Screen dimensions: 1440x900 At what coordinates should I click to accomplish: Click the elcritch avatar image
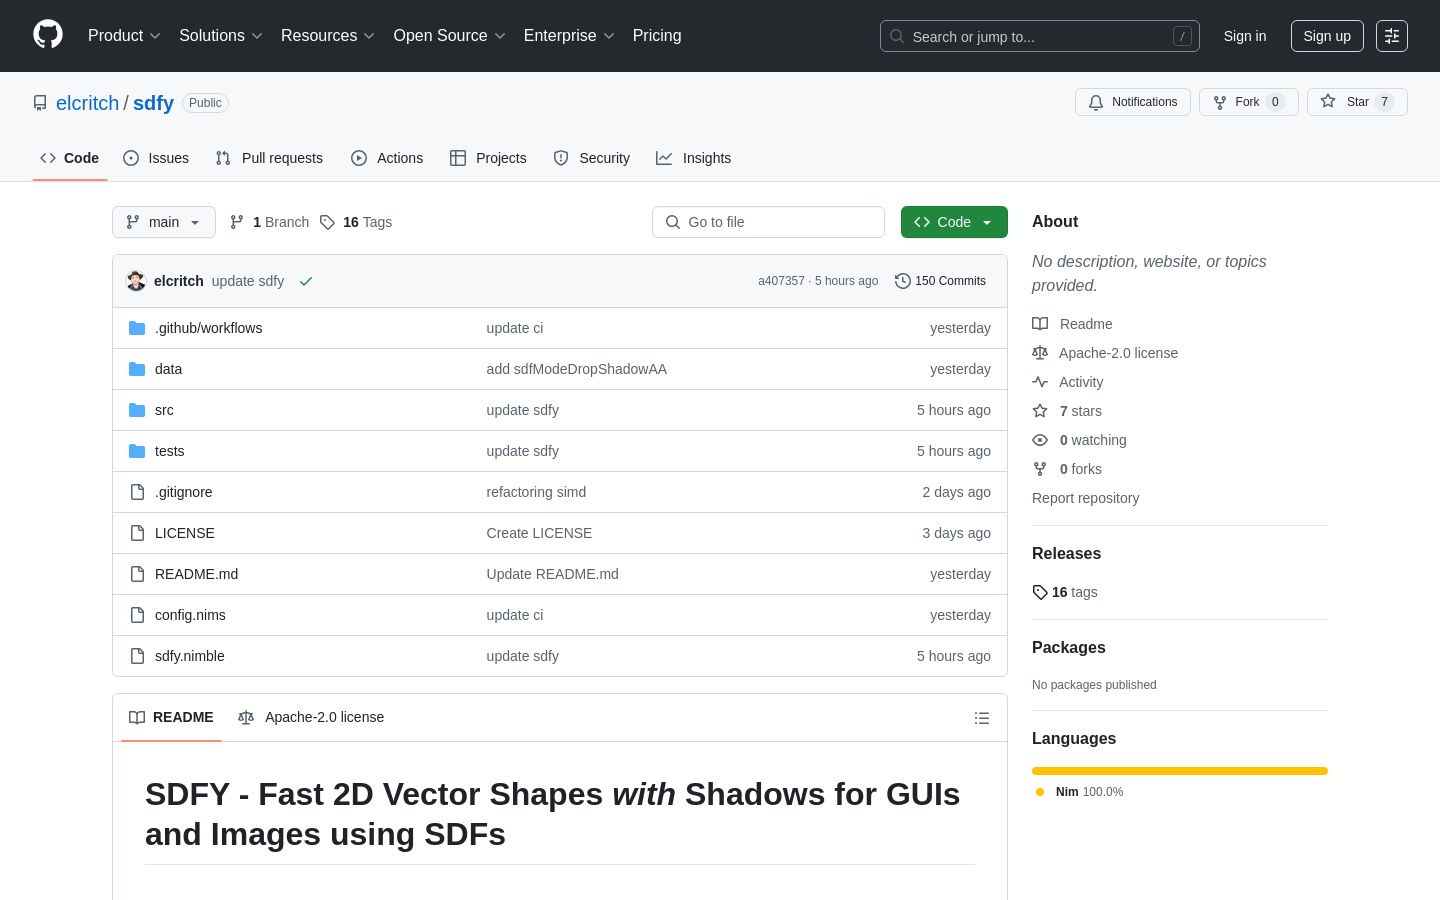[x=136, y=281]
